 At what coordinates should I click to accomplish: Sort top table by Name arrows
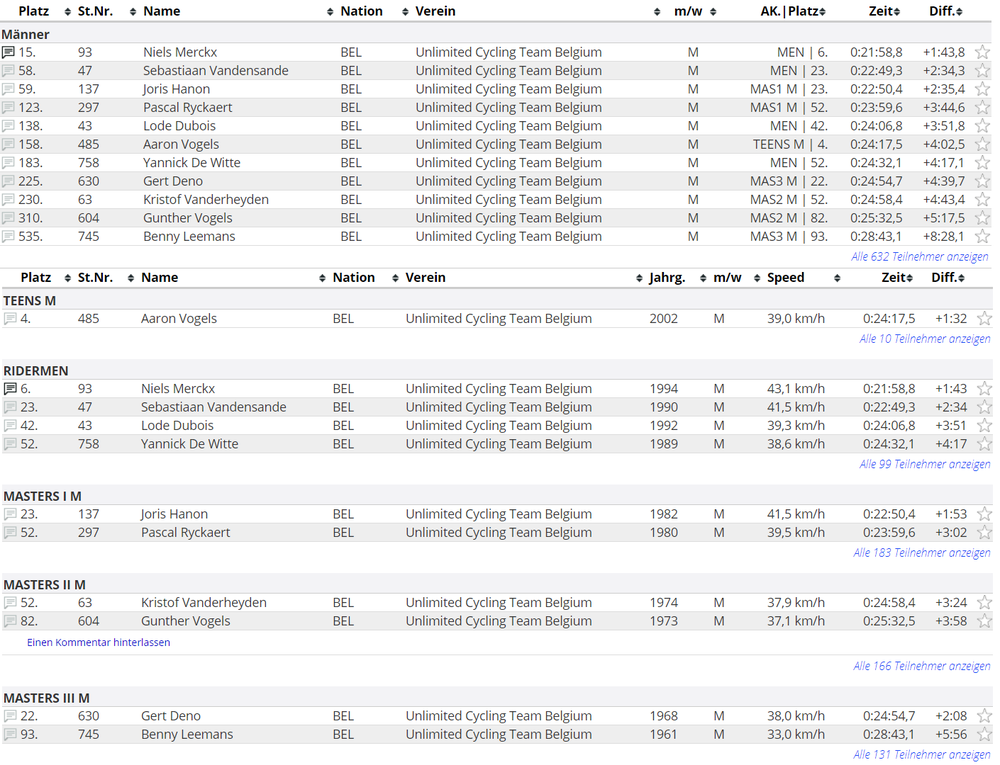point(330,12)
